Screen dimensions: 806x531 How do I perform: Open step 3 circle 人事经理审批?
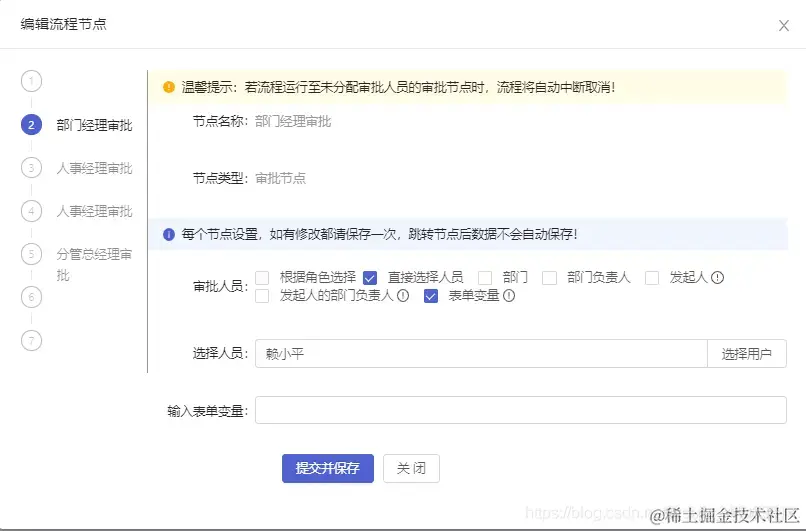click(31, 168)
